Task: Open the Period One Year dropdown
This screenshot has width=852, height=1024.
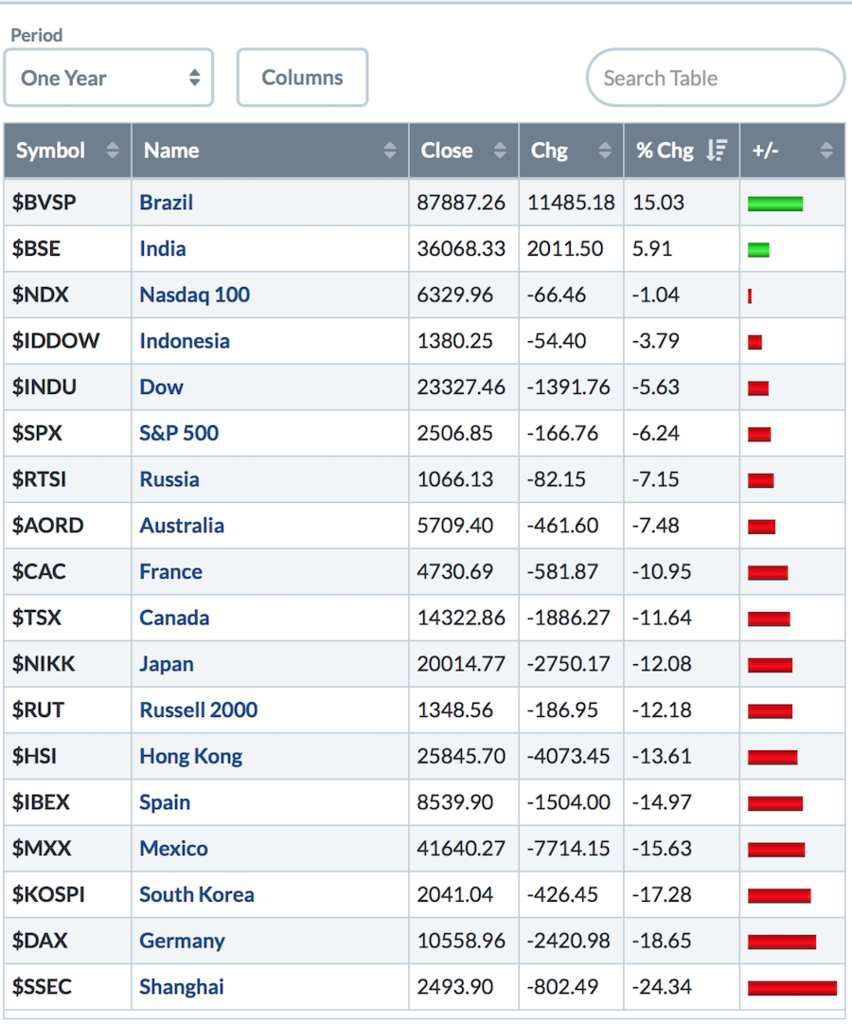Action: (x=109, y=78)
